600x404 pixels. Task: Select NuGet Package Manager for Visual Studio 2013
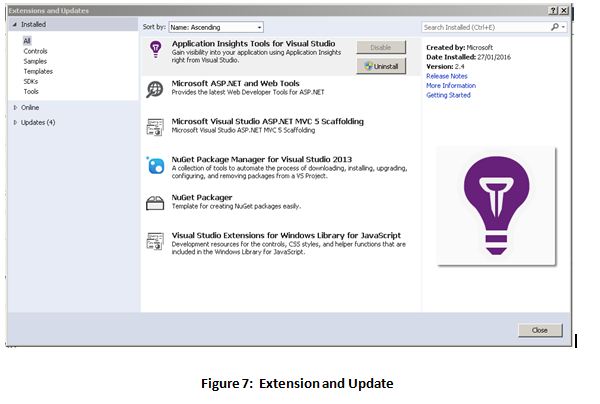click(x=261, y=159)
